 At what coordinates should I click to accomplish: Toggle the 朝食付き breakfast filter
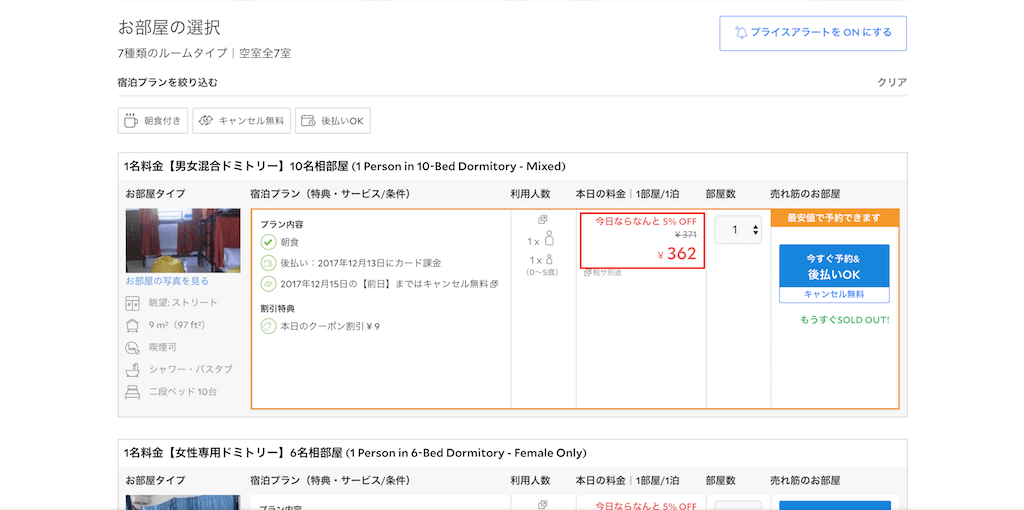153,121
